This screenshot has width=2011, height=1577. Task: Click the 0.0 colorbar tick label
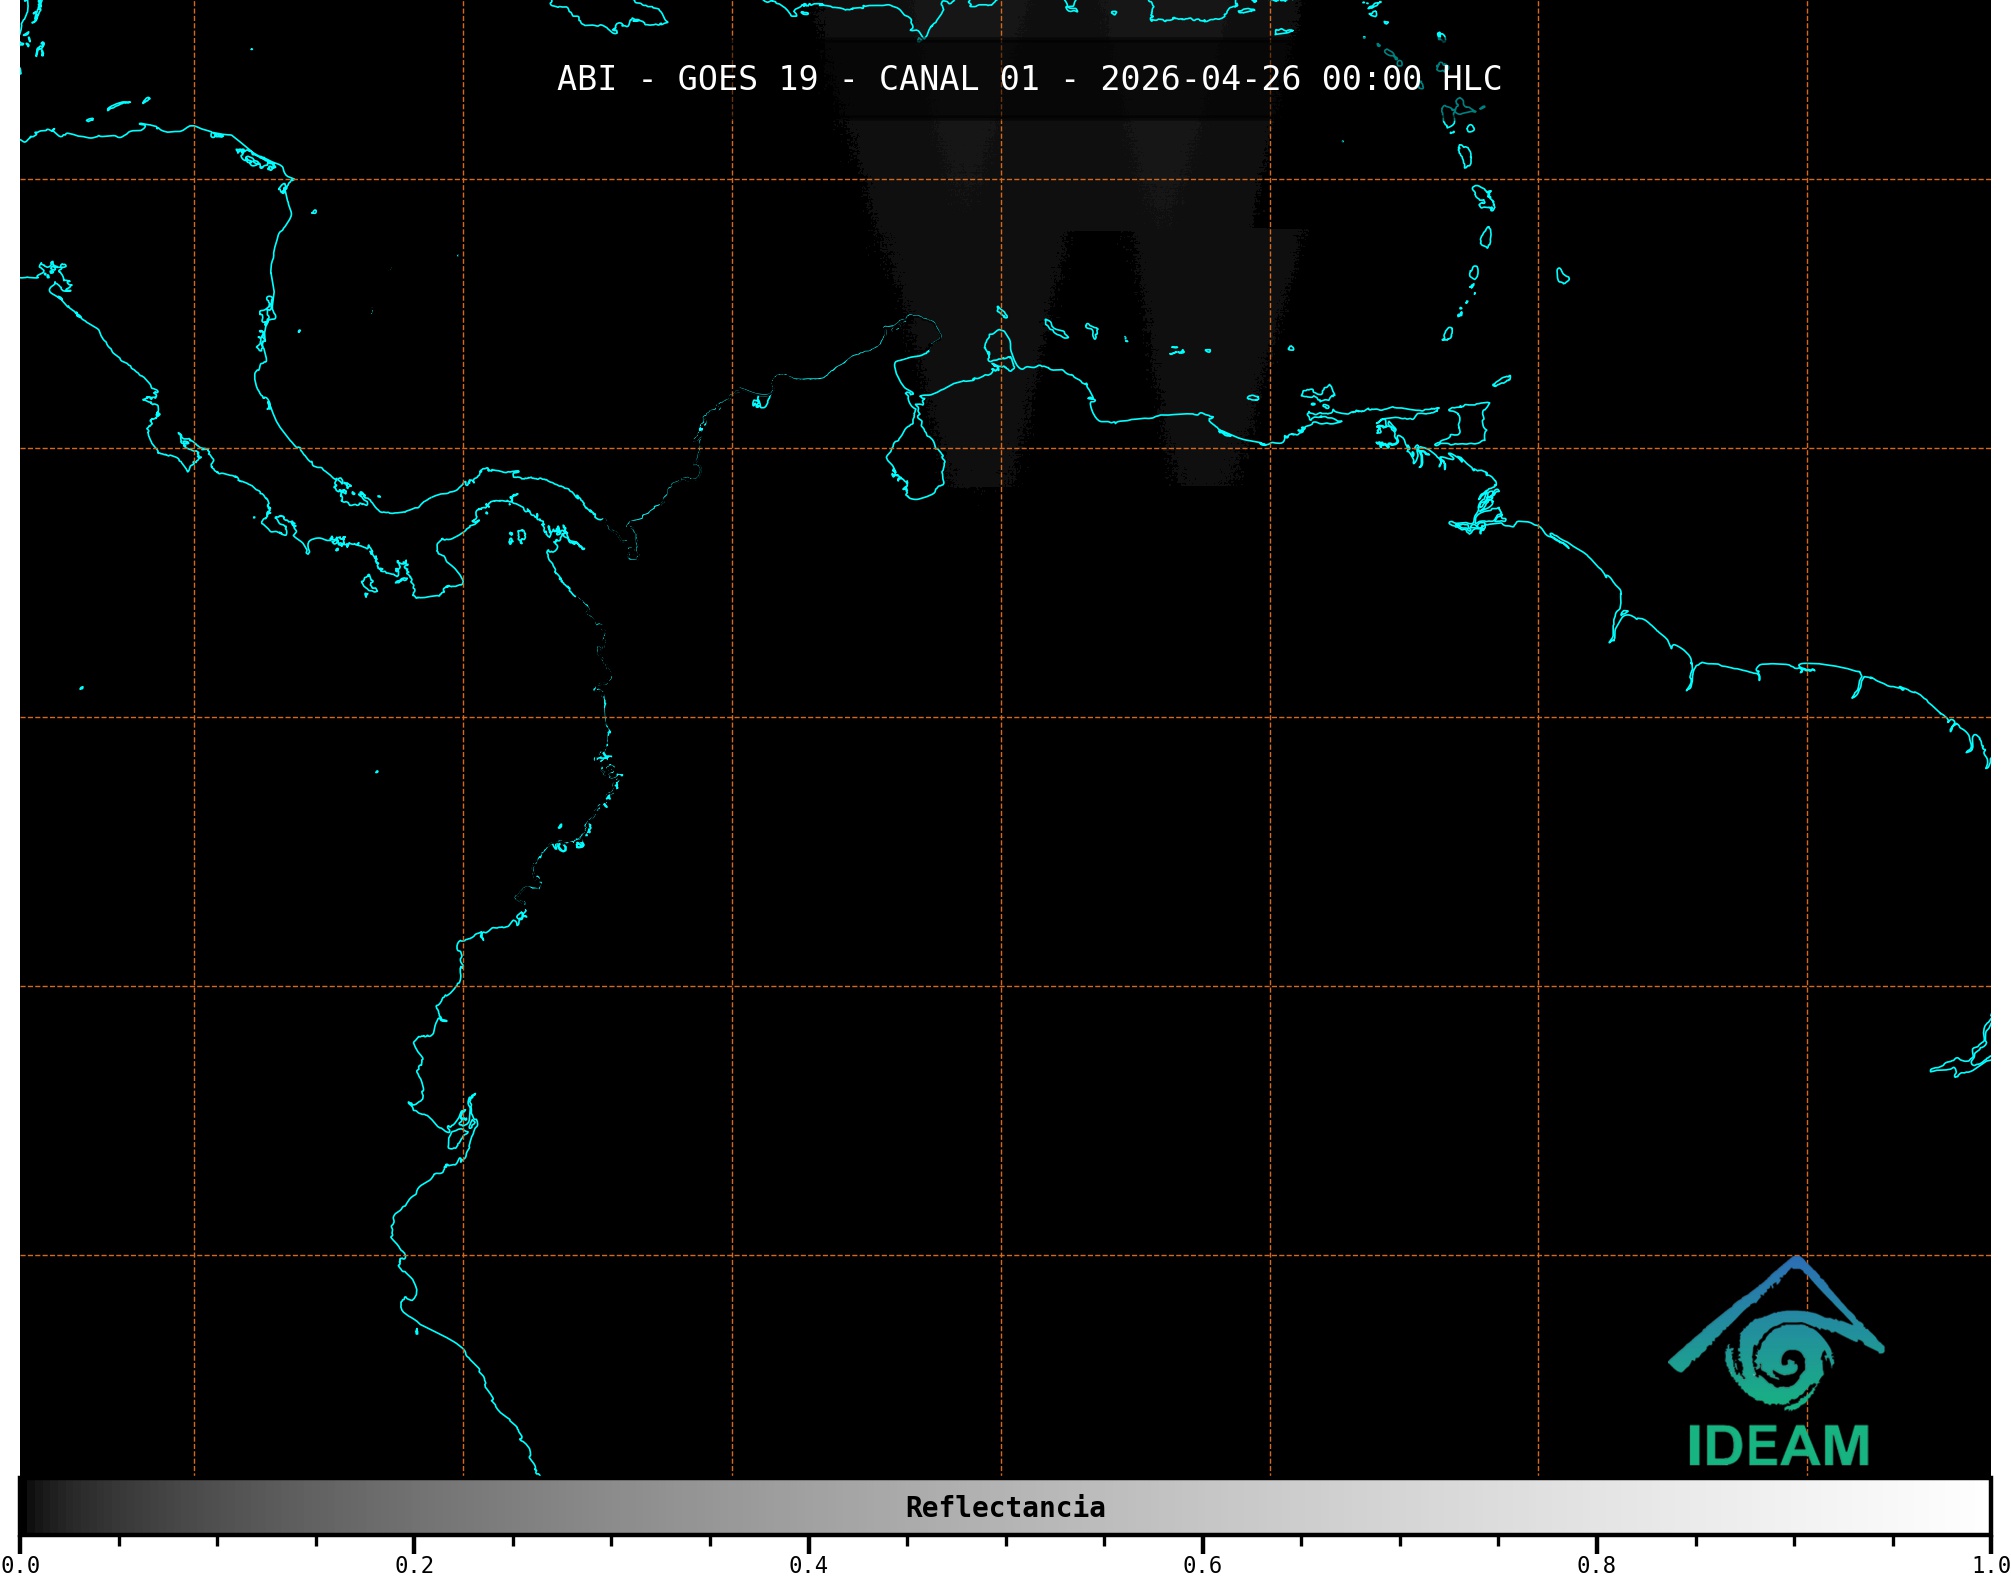pos(20,1565)
